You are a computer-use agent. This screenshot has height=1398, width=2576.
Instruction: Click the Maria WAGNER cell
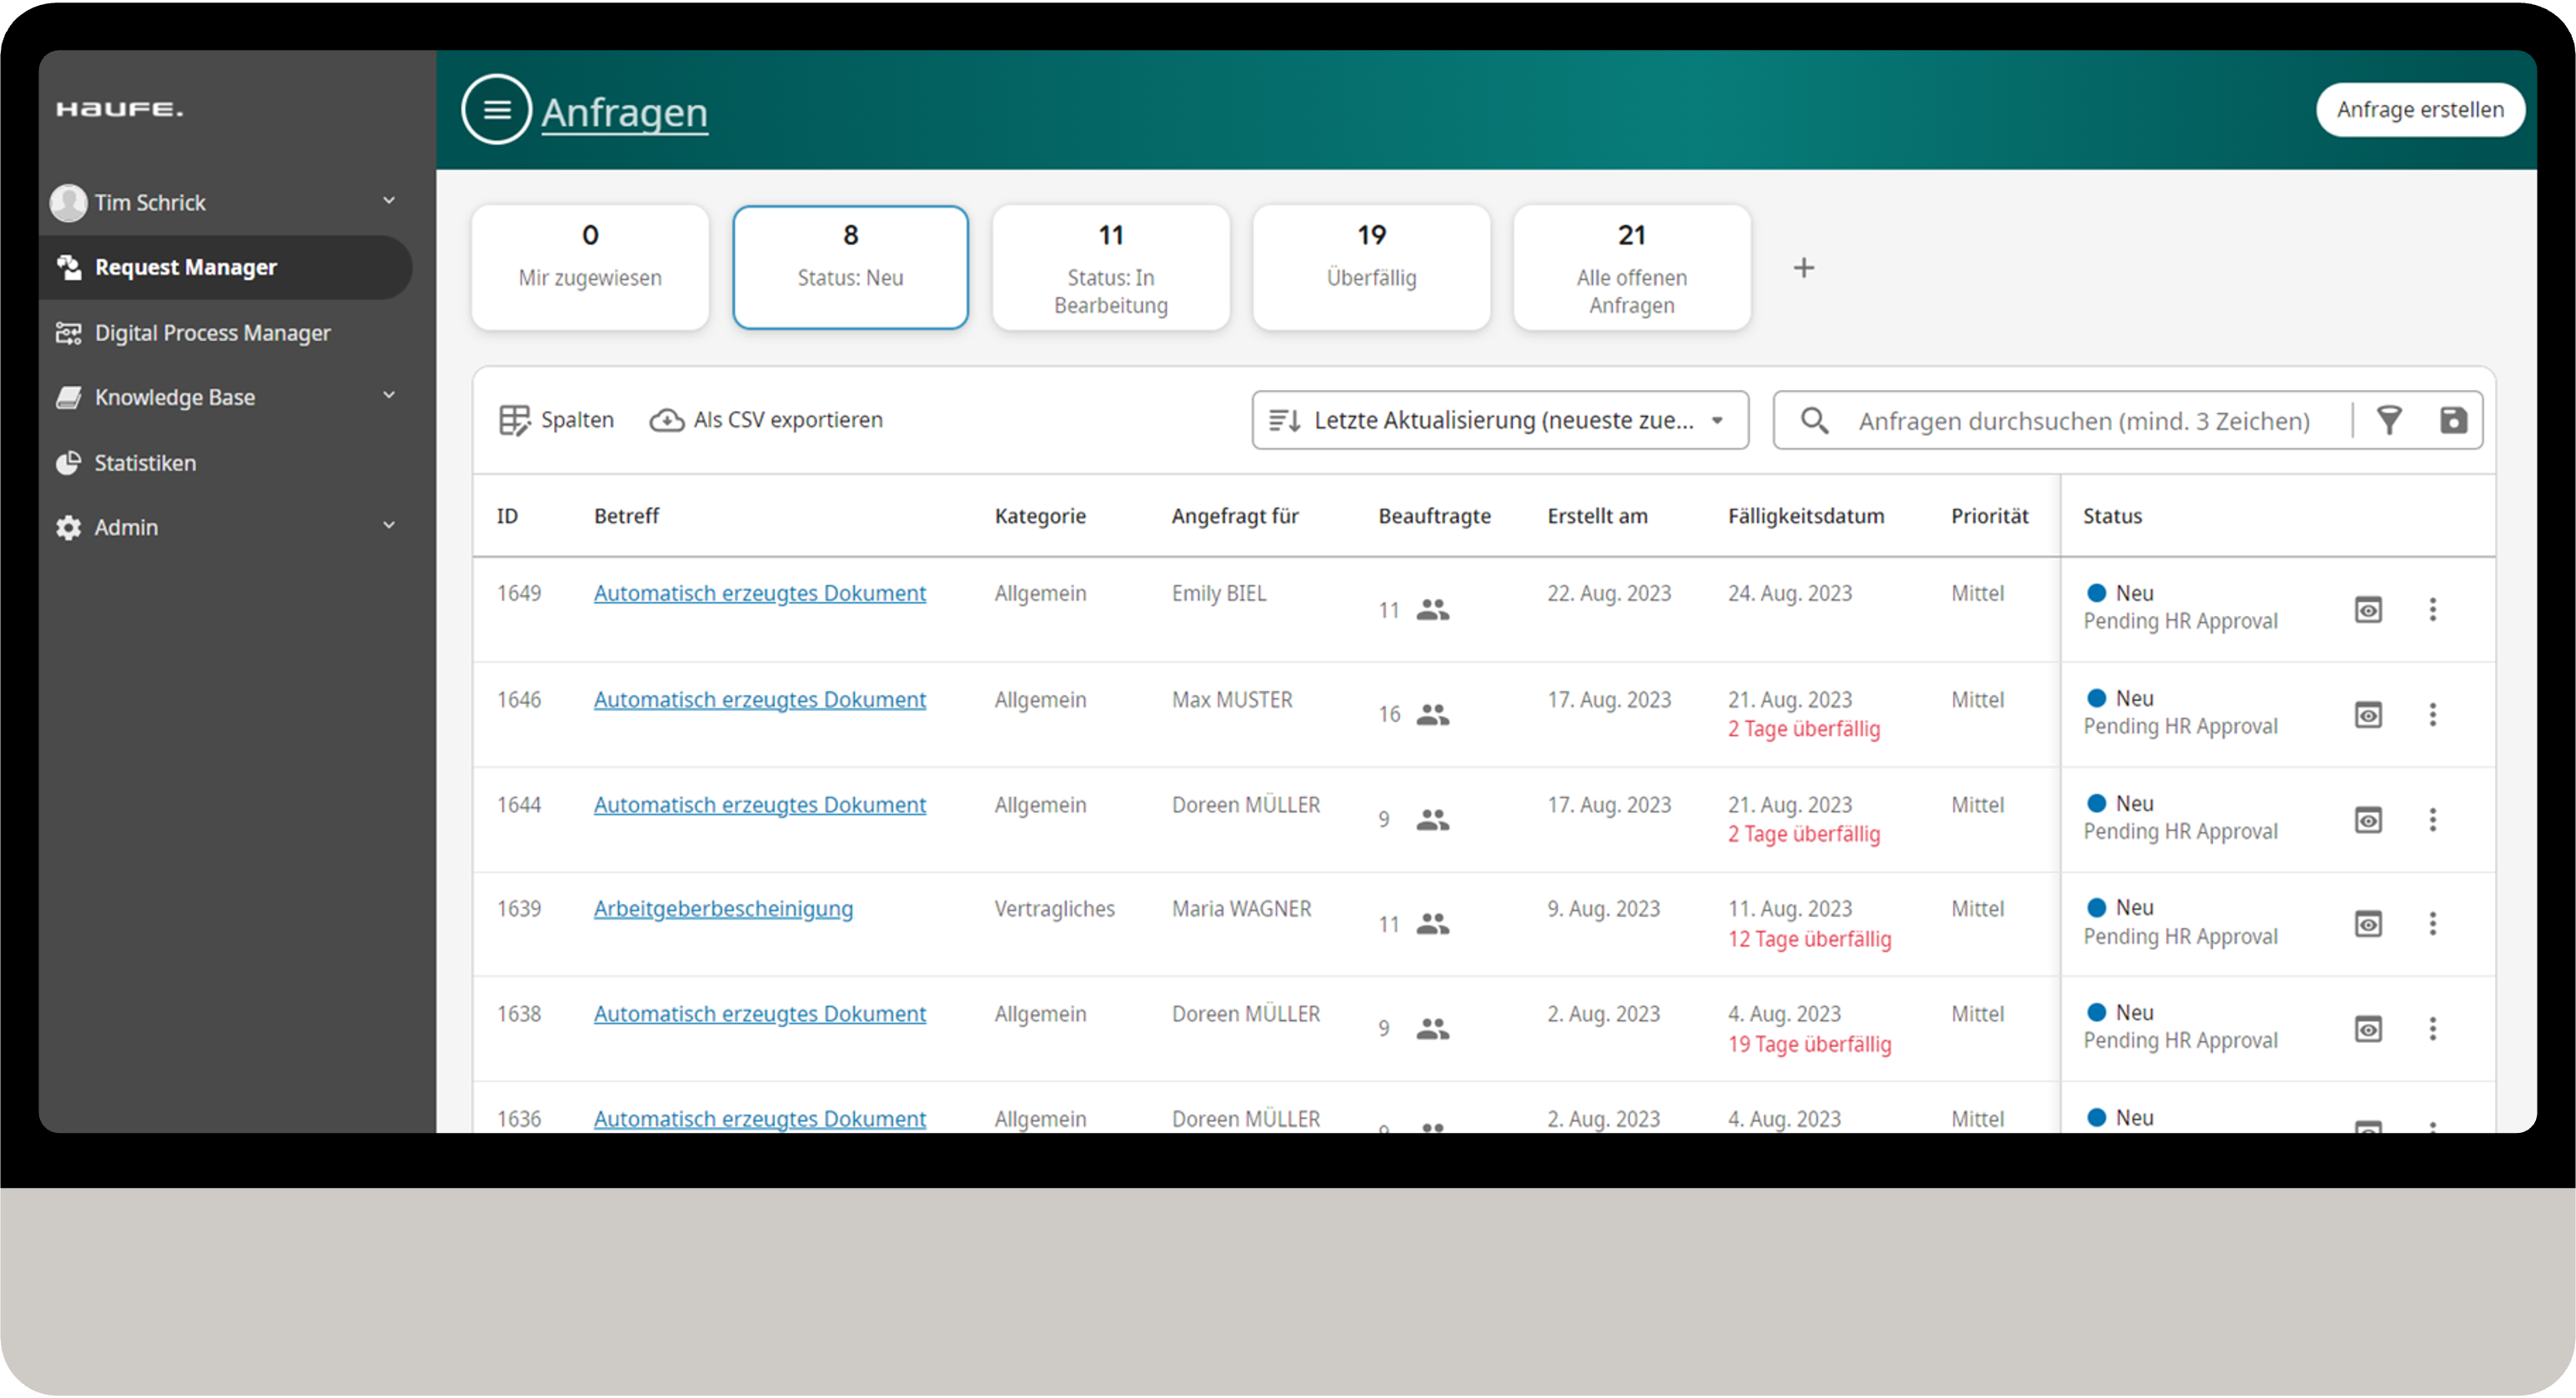coord(1241,908)
